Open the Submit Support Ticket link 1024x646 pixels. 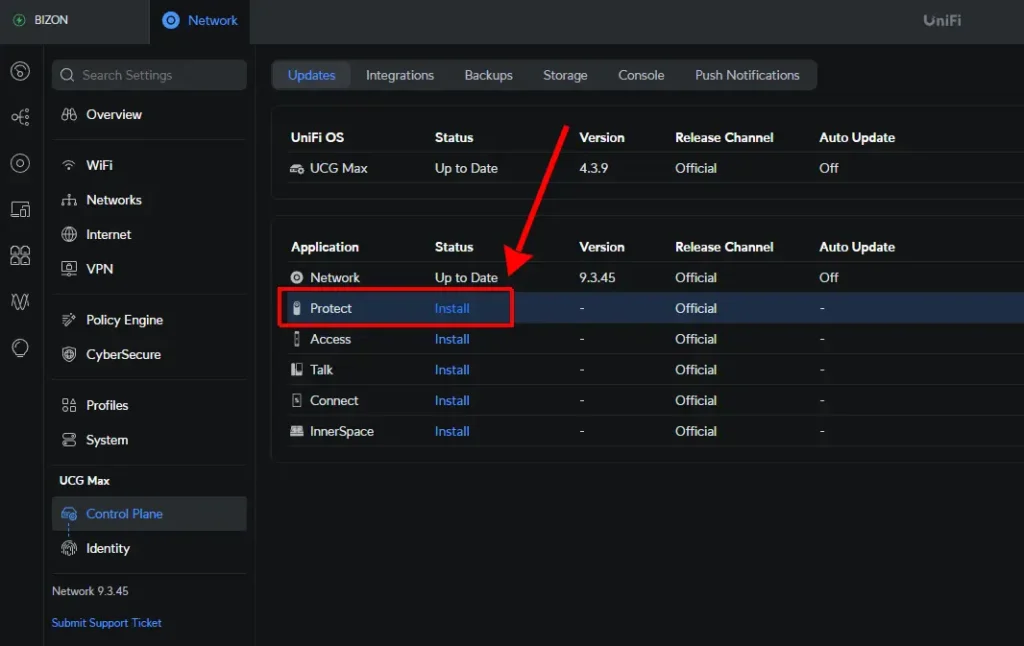106,622
